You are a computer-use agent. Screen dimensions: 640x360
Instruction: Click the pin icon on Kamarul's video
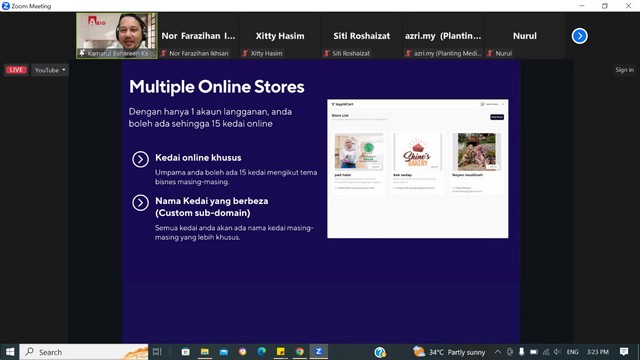82,53
